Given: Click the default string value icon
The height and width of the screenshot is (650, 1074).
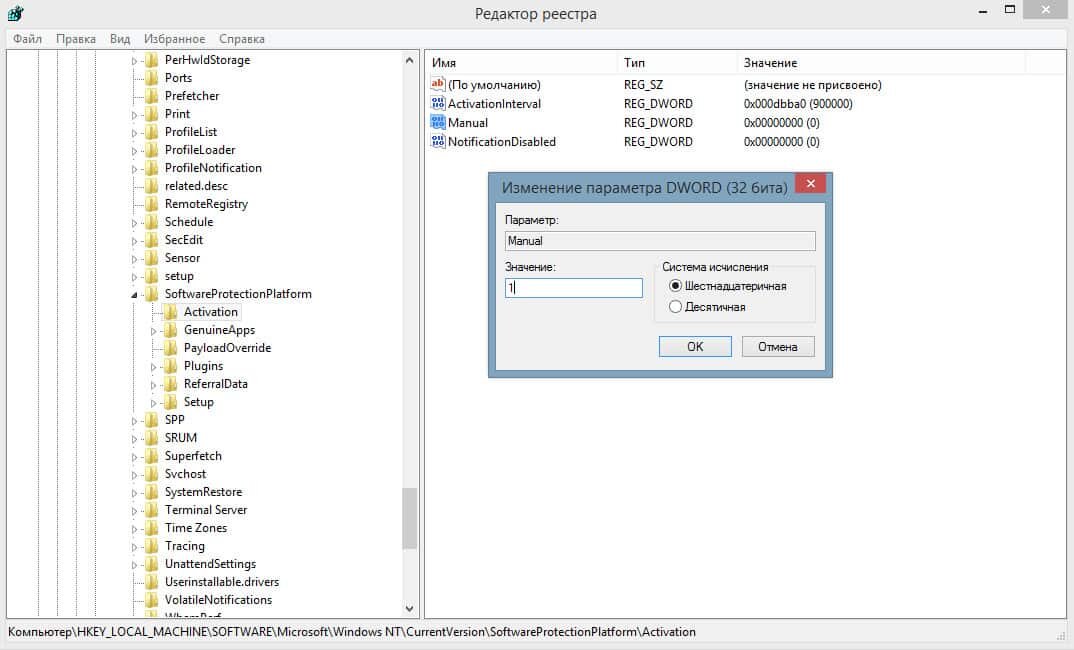Looking at the screenshot, I should tap(437, 85).
